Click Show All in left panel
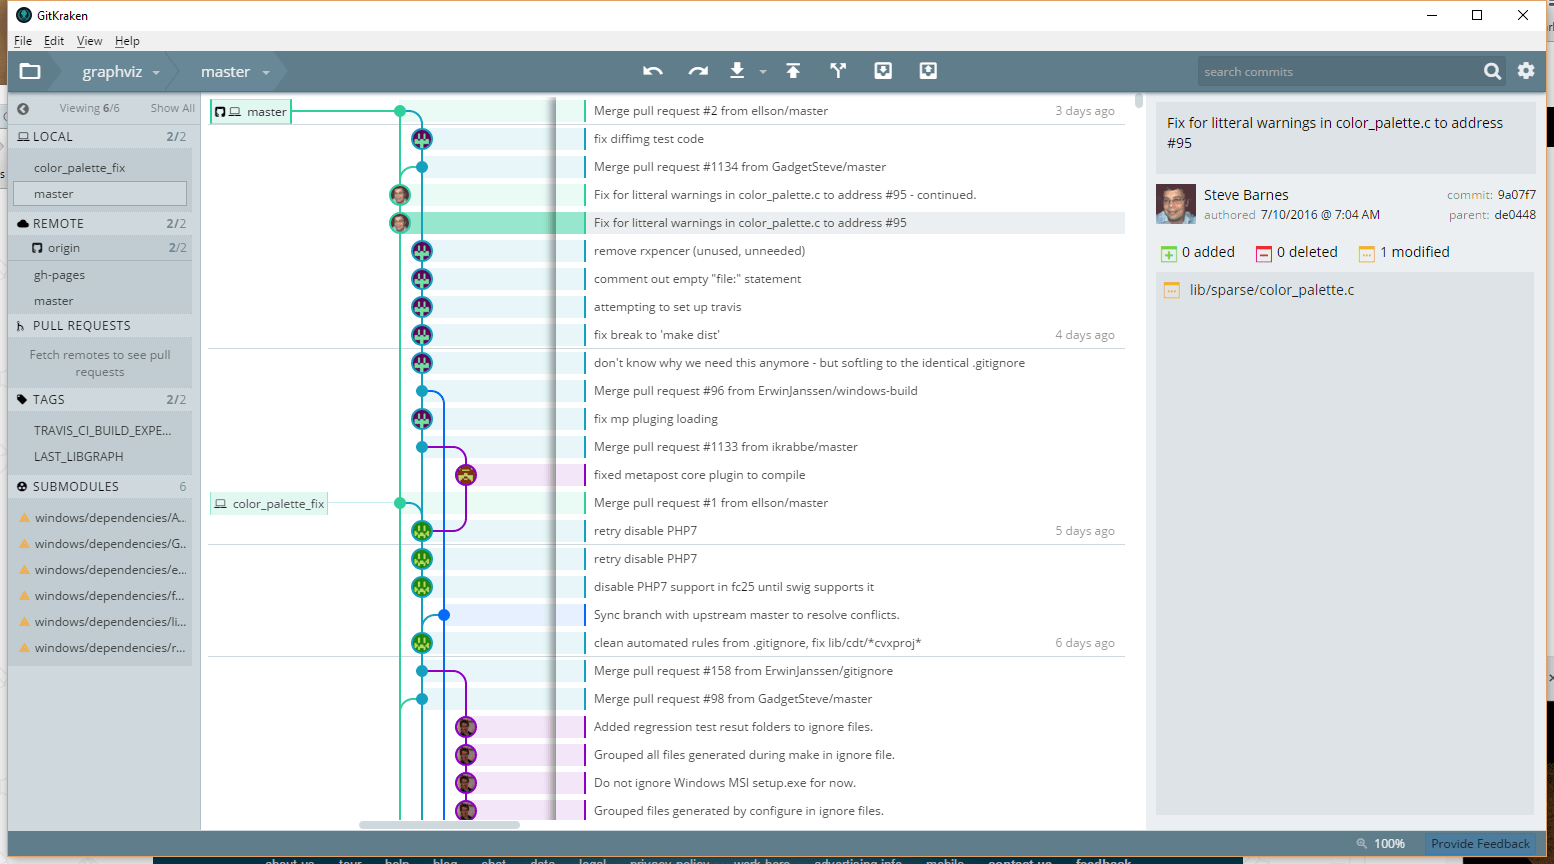The image size is (1554, 864). pos(173,108)
